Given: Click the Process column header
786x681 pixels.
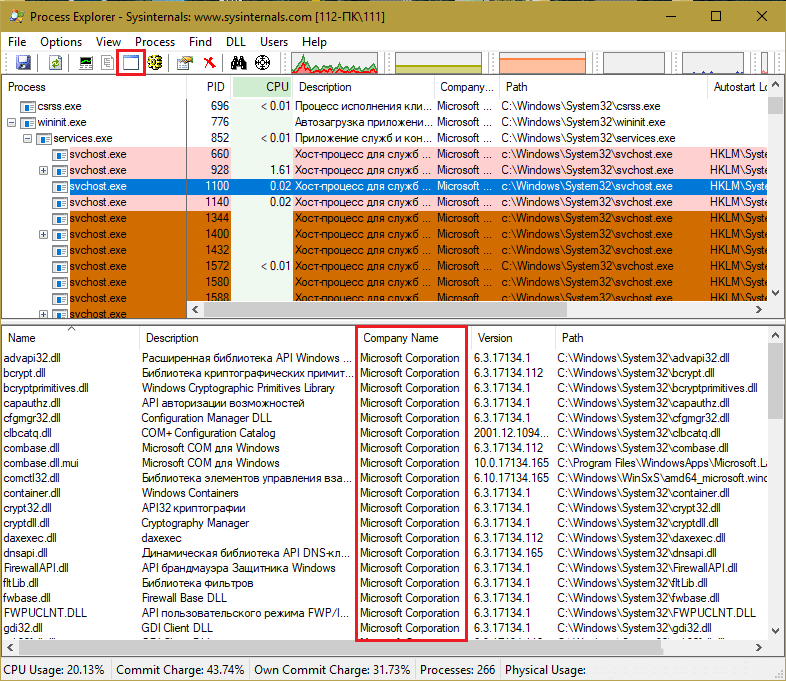Looking at the screenshot, I should (95, 87).
